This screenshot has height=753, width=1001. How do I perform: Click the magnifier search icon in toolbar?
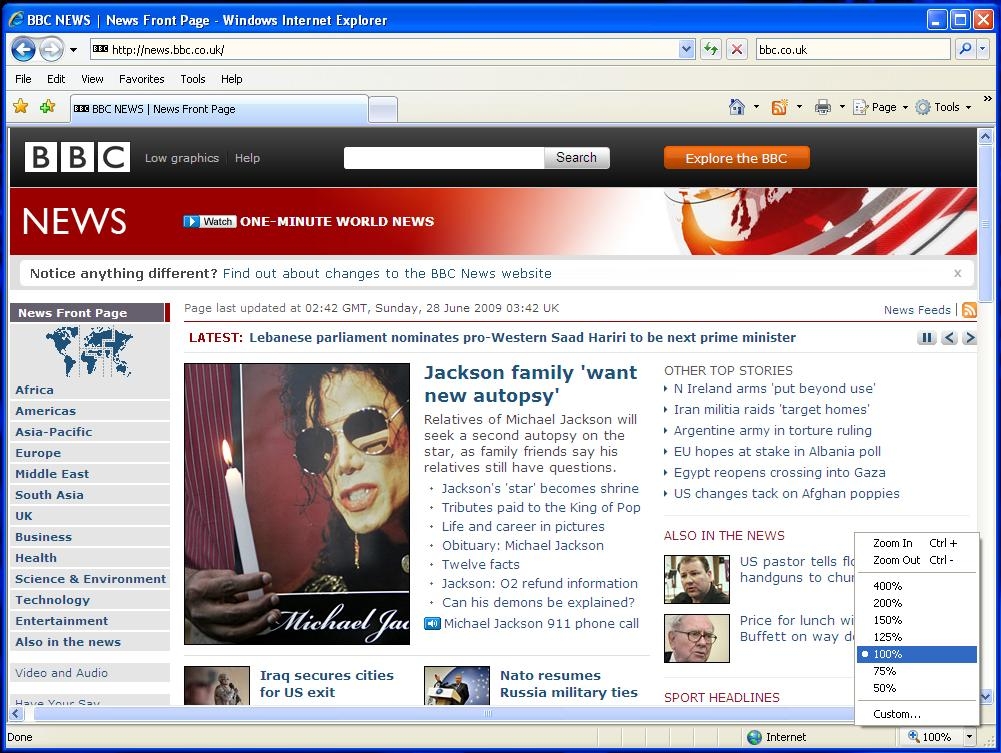[x=965, y=49]
